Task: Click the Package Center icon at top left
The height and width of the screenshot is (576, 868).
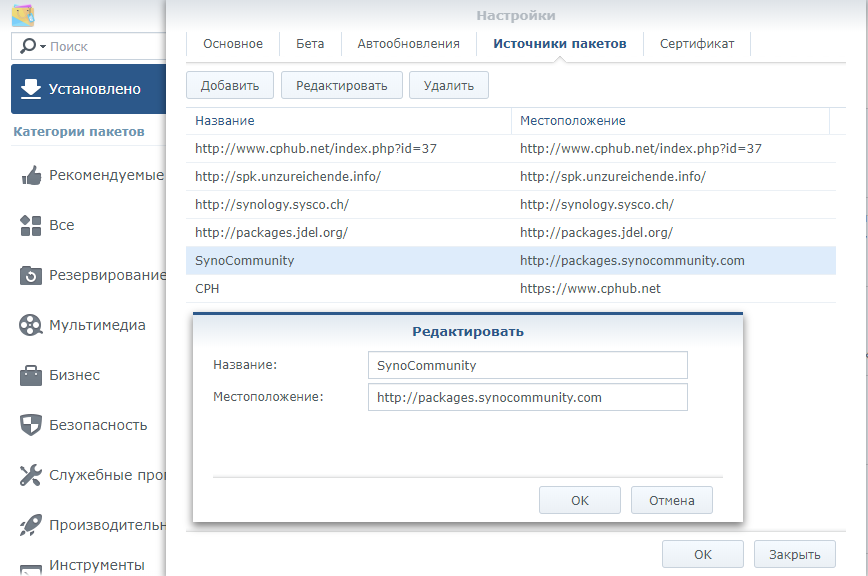Action: [x=23, y=15]
